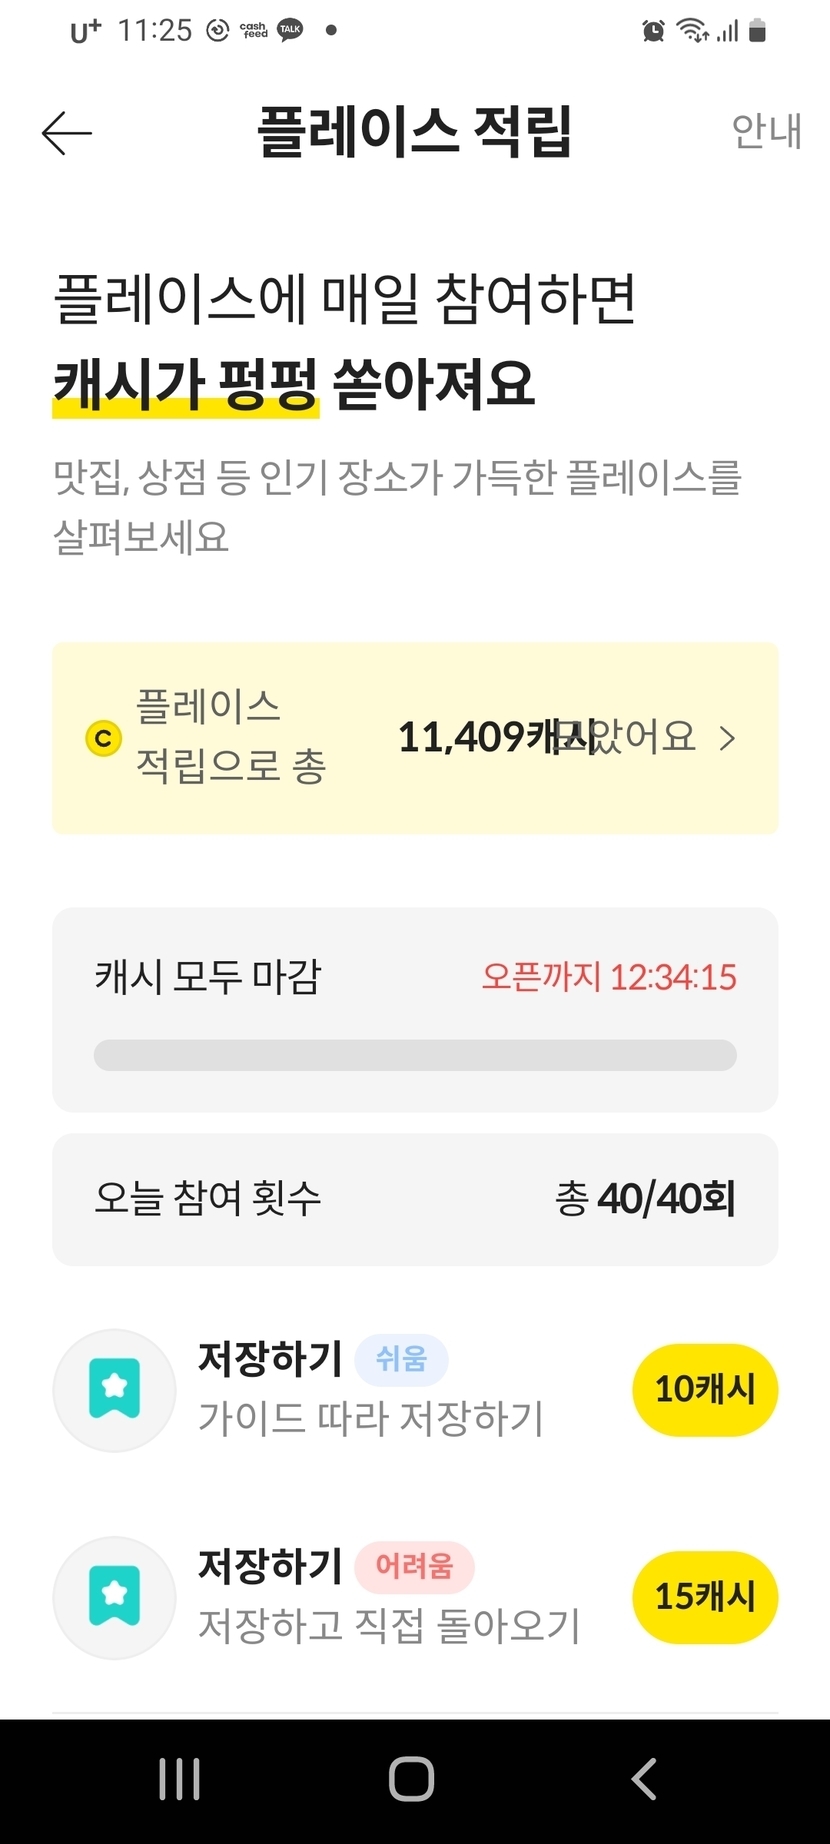Tap the KakaoTalk notification icon in status bar
830x1844 pixels.
pos(290,30)
